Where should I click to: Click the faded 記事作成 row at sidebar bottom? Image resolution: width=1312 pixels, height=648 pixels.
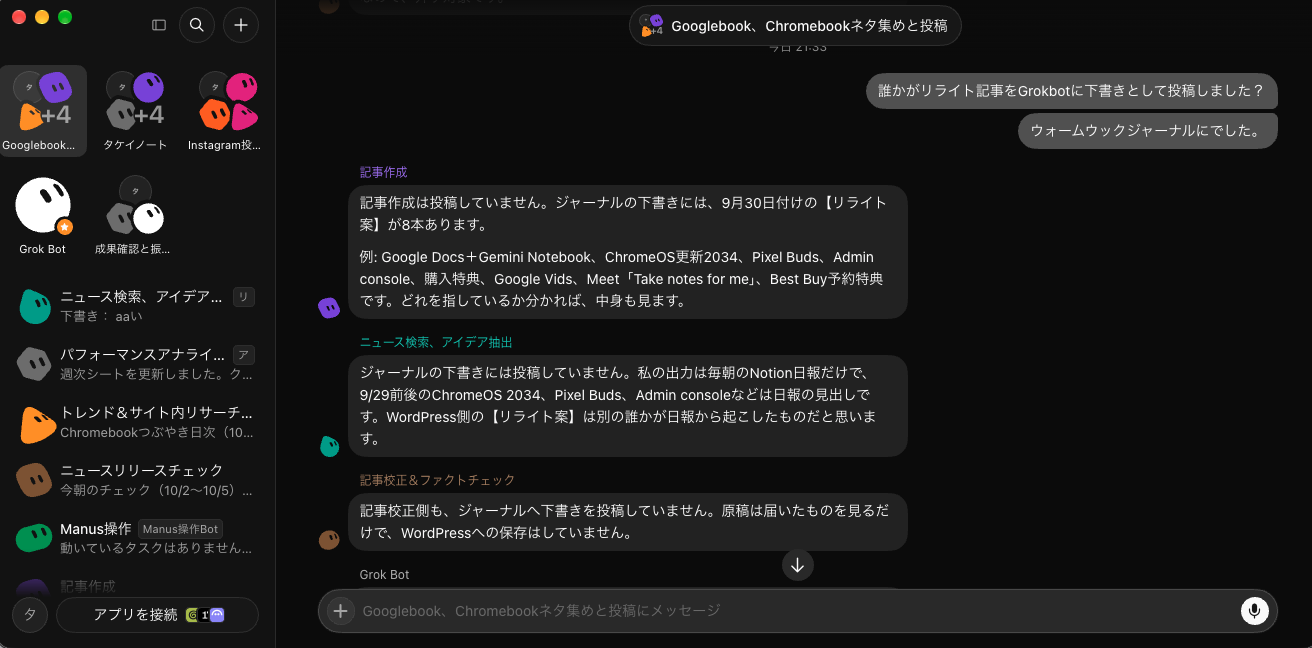(x=137, y=585)
